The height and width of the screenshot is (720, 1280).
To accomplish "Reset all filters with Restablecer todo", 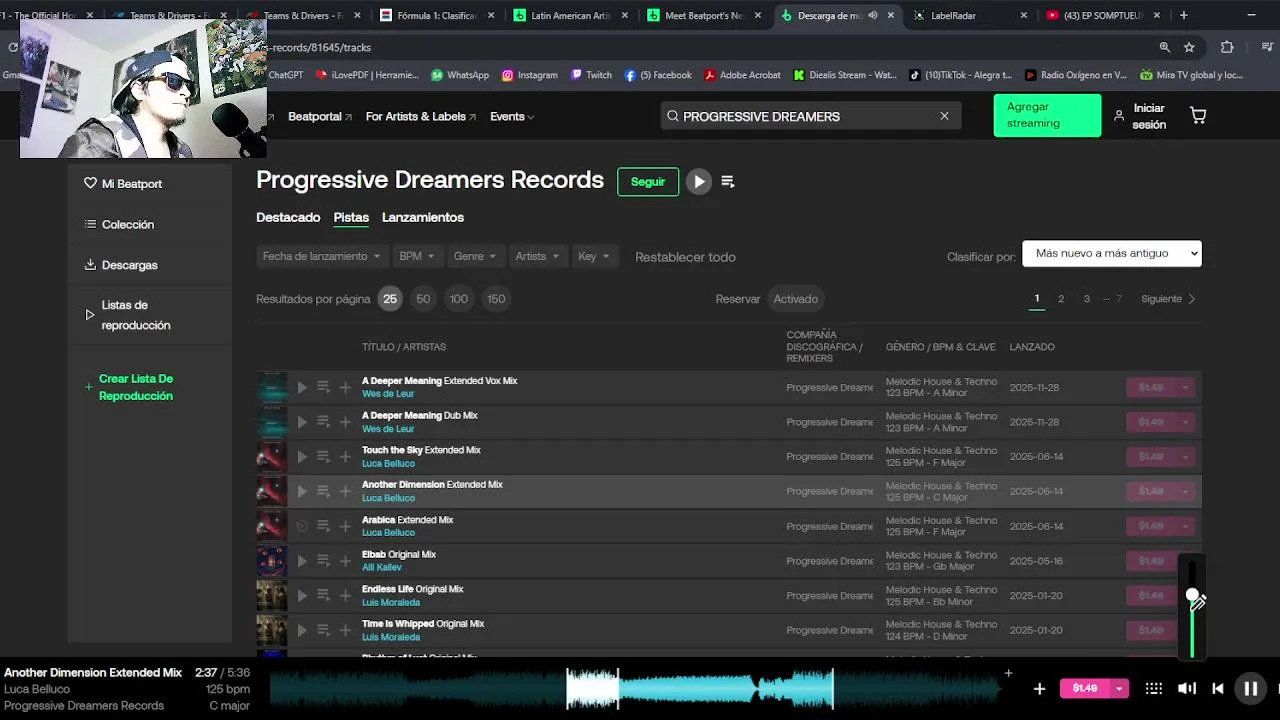I will tap(685, 257).
